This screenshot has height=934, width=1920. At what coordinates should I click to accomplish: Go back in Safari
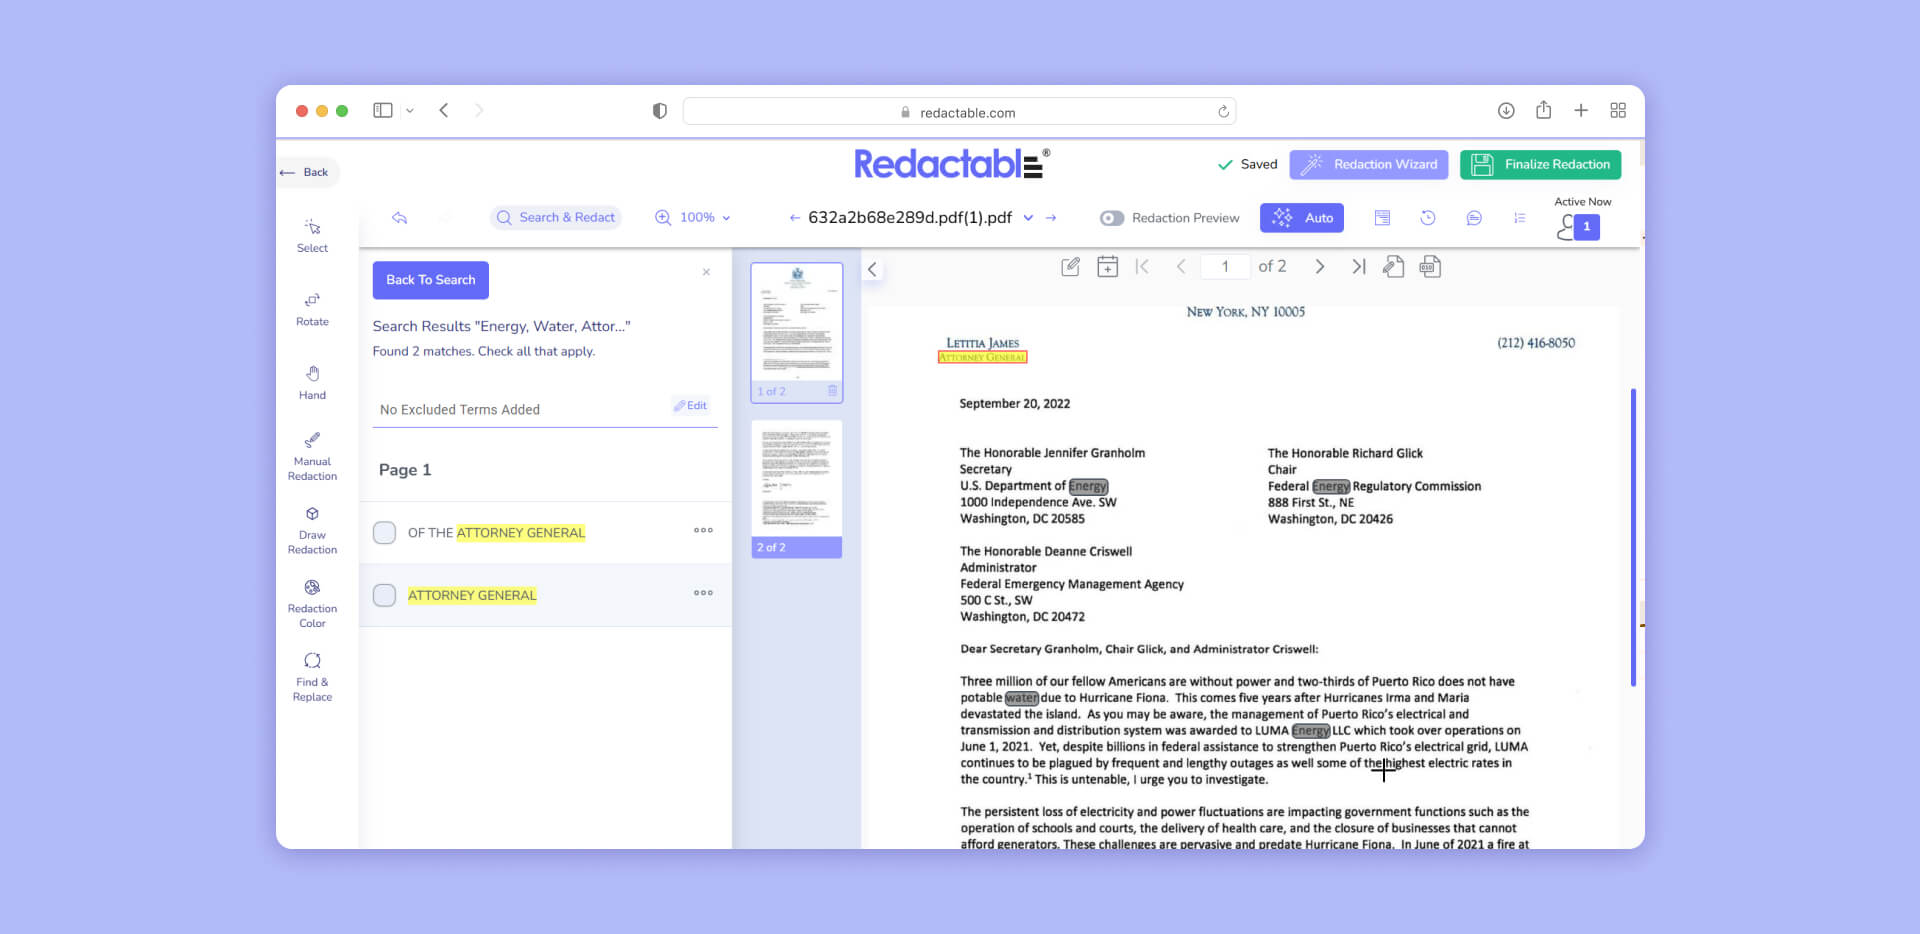(x=444, y=111)
